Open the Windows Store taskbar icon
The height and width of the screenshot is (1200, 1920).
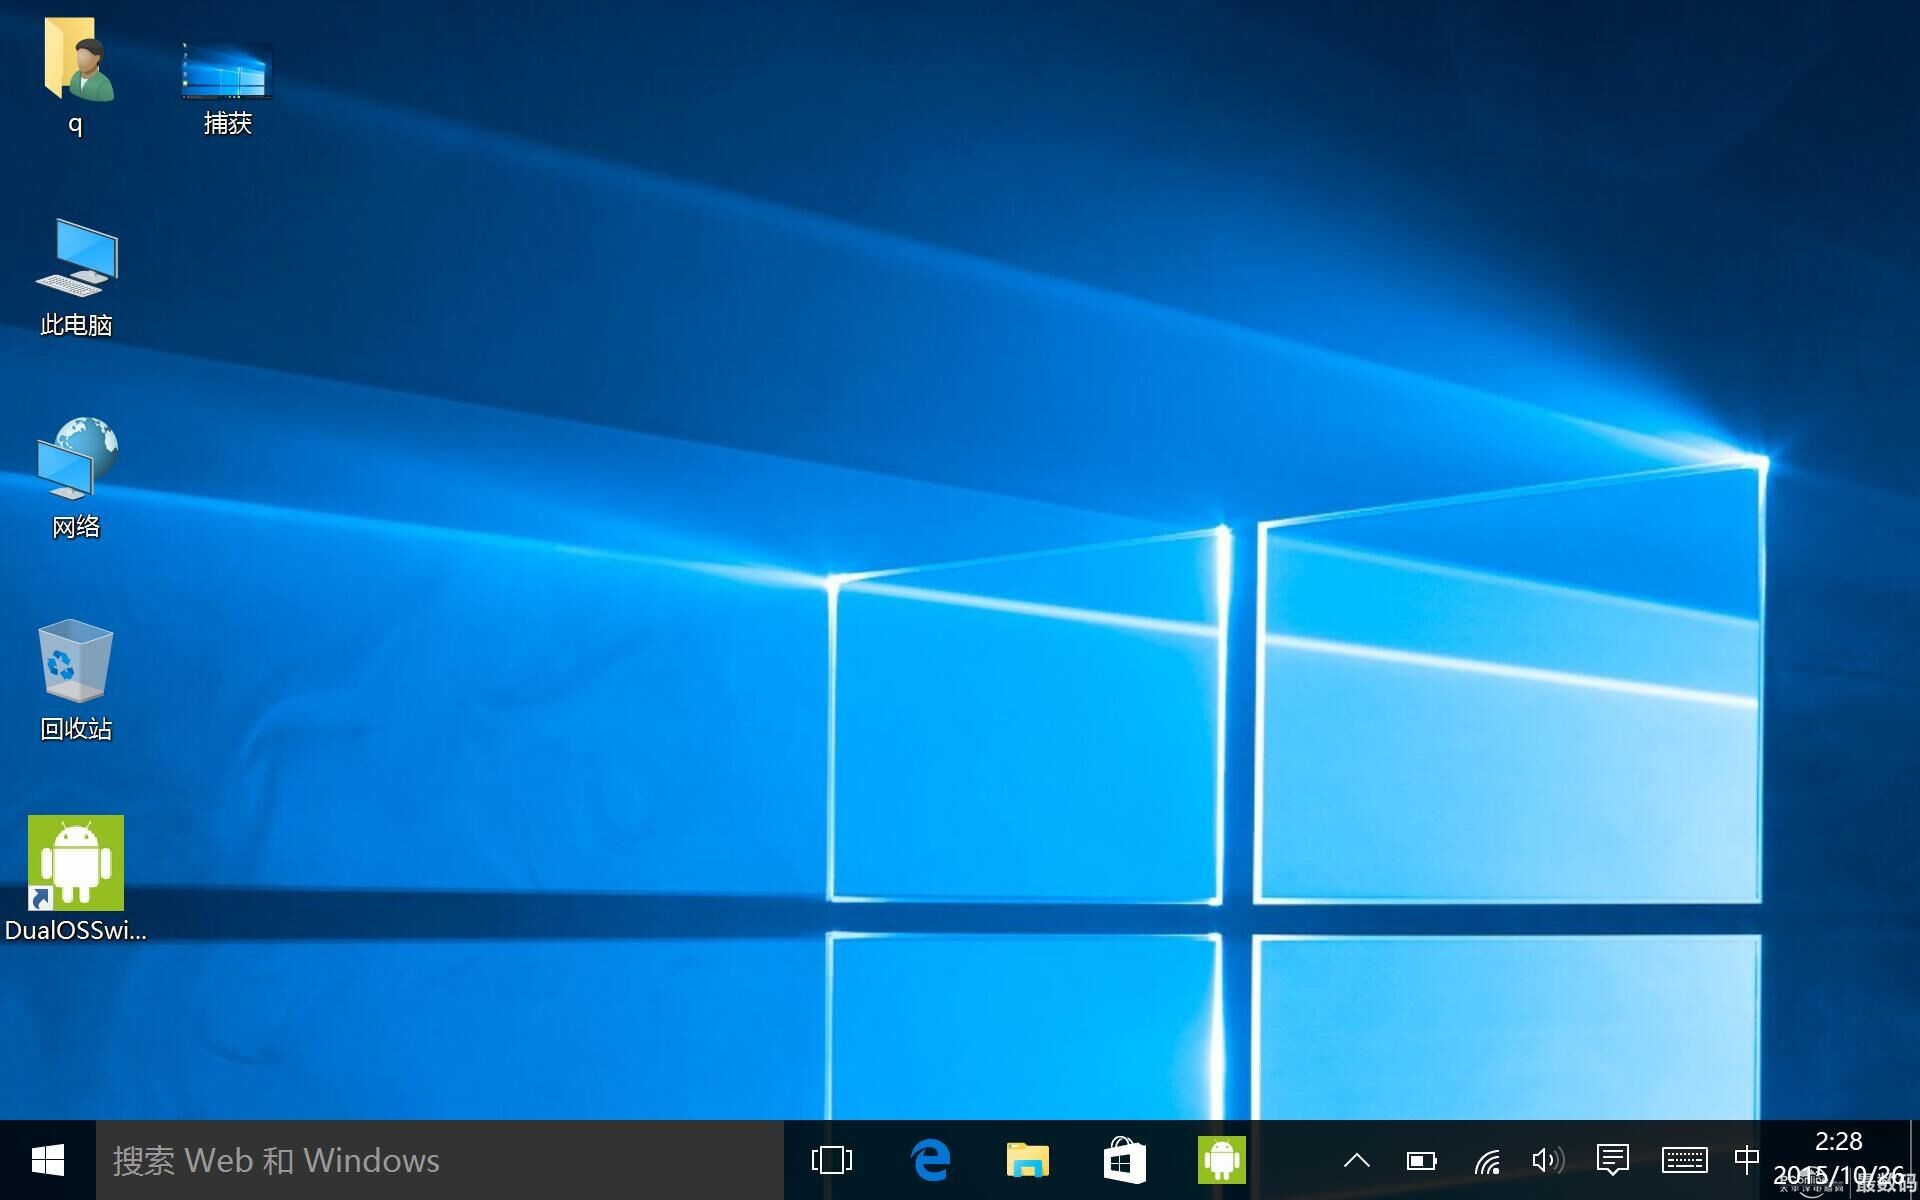[x=1124, y=1160]
